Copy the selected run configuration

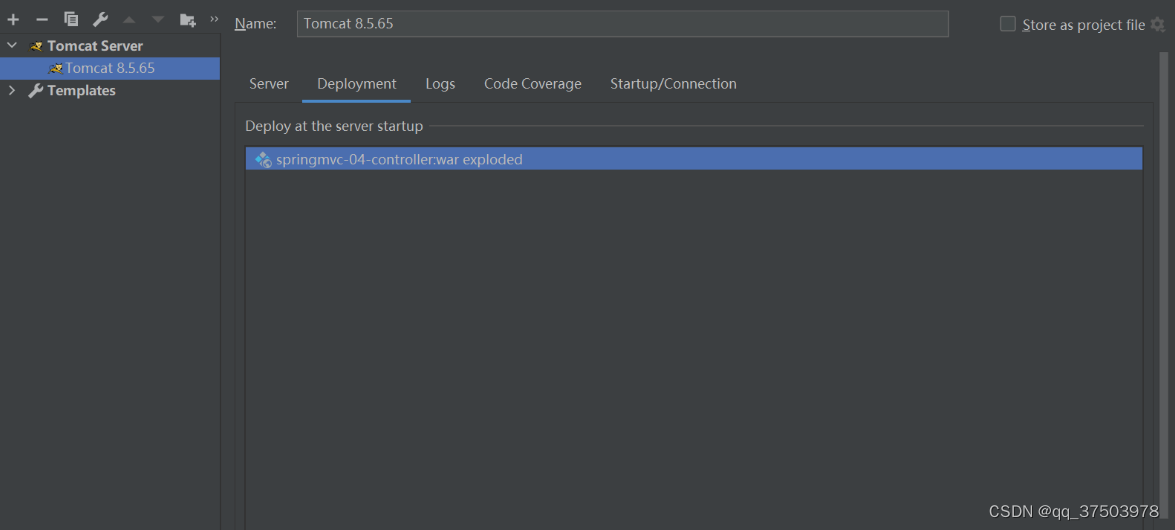tap(71, 19)
